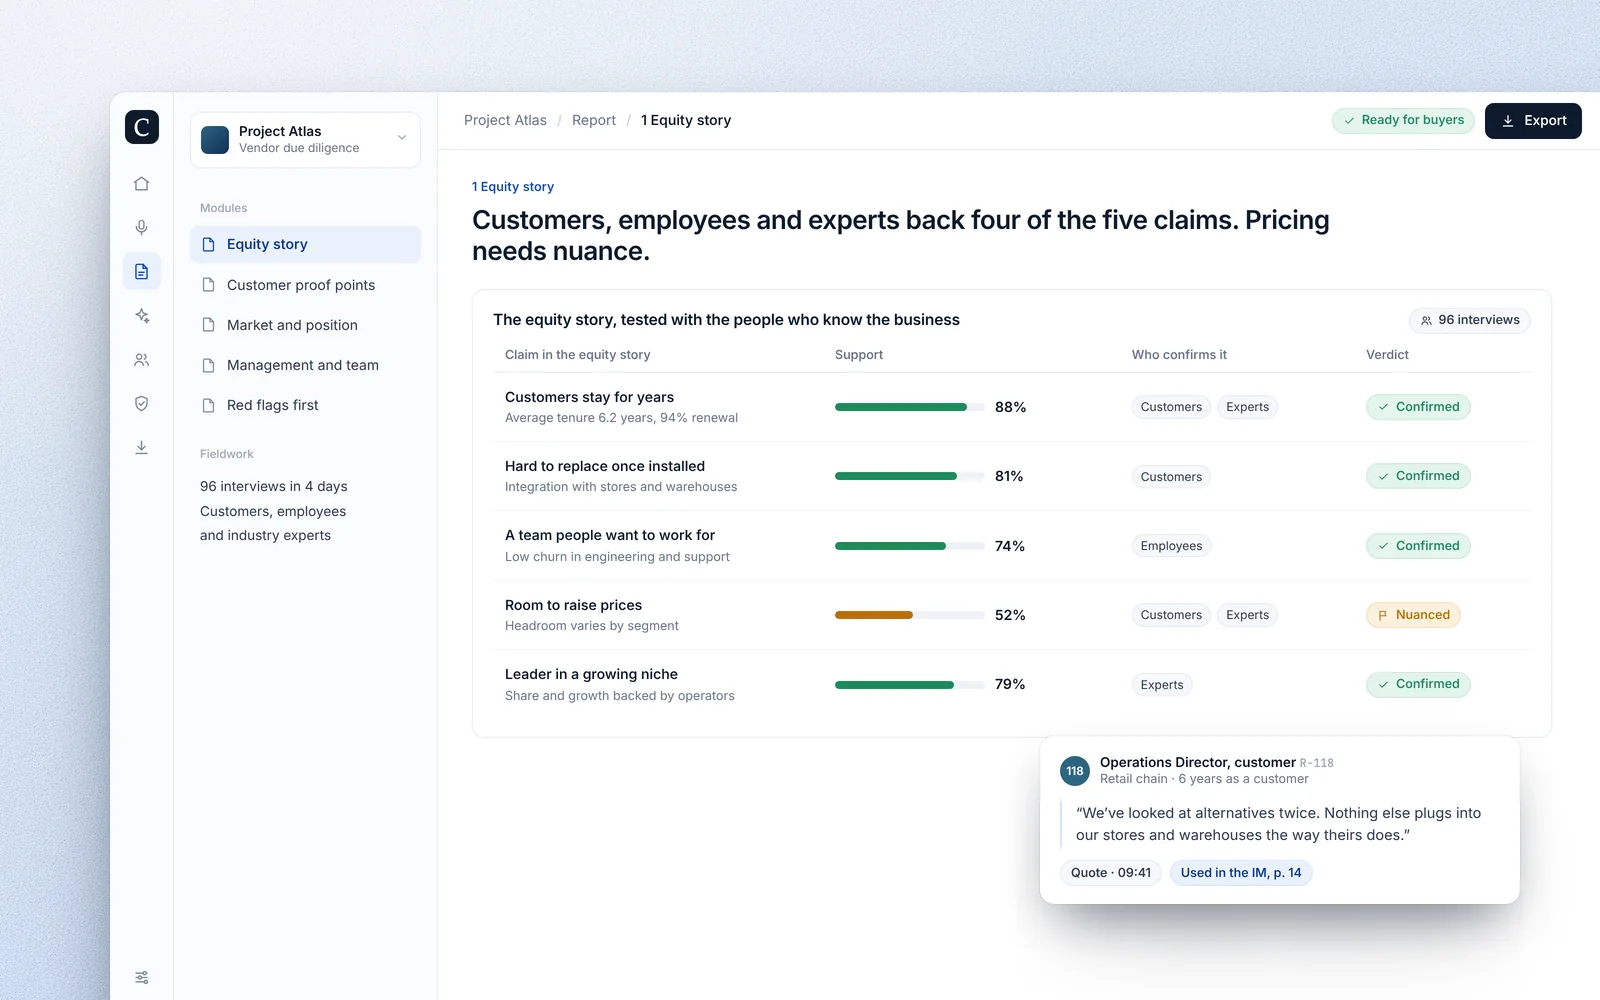
Task: Select the report document sidebar icon
Action: coord(142,272)
